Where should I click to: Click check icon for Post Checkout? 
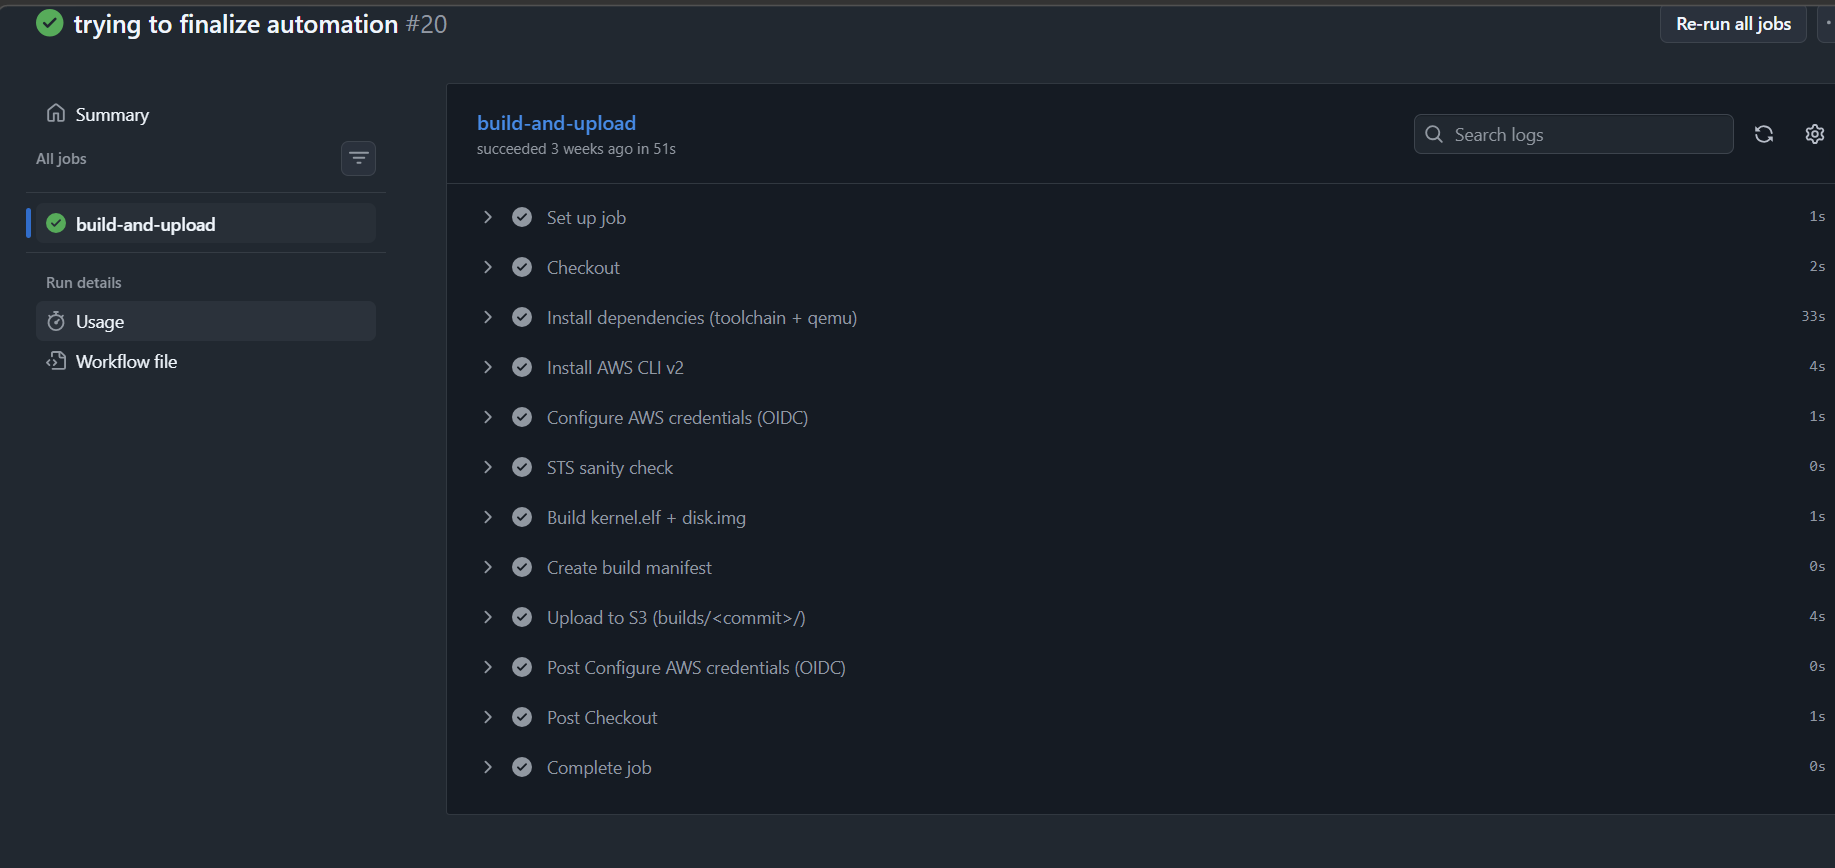coord(522,717)
